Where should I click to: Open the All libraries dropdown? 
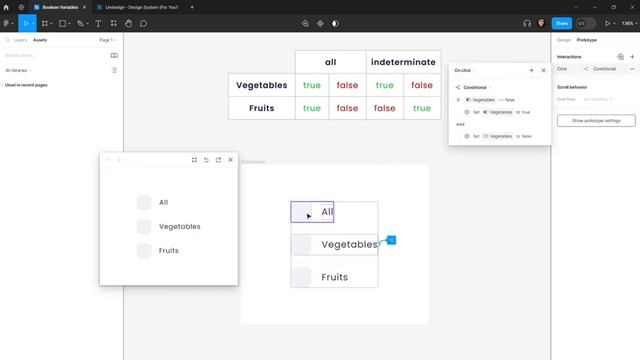tap(18, 71)
